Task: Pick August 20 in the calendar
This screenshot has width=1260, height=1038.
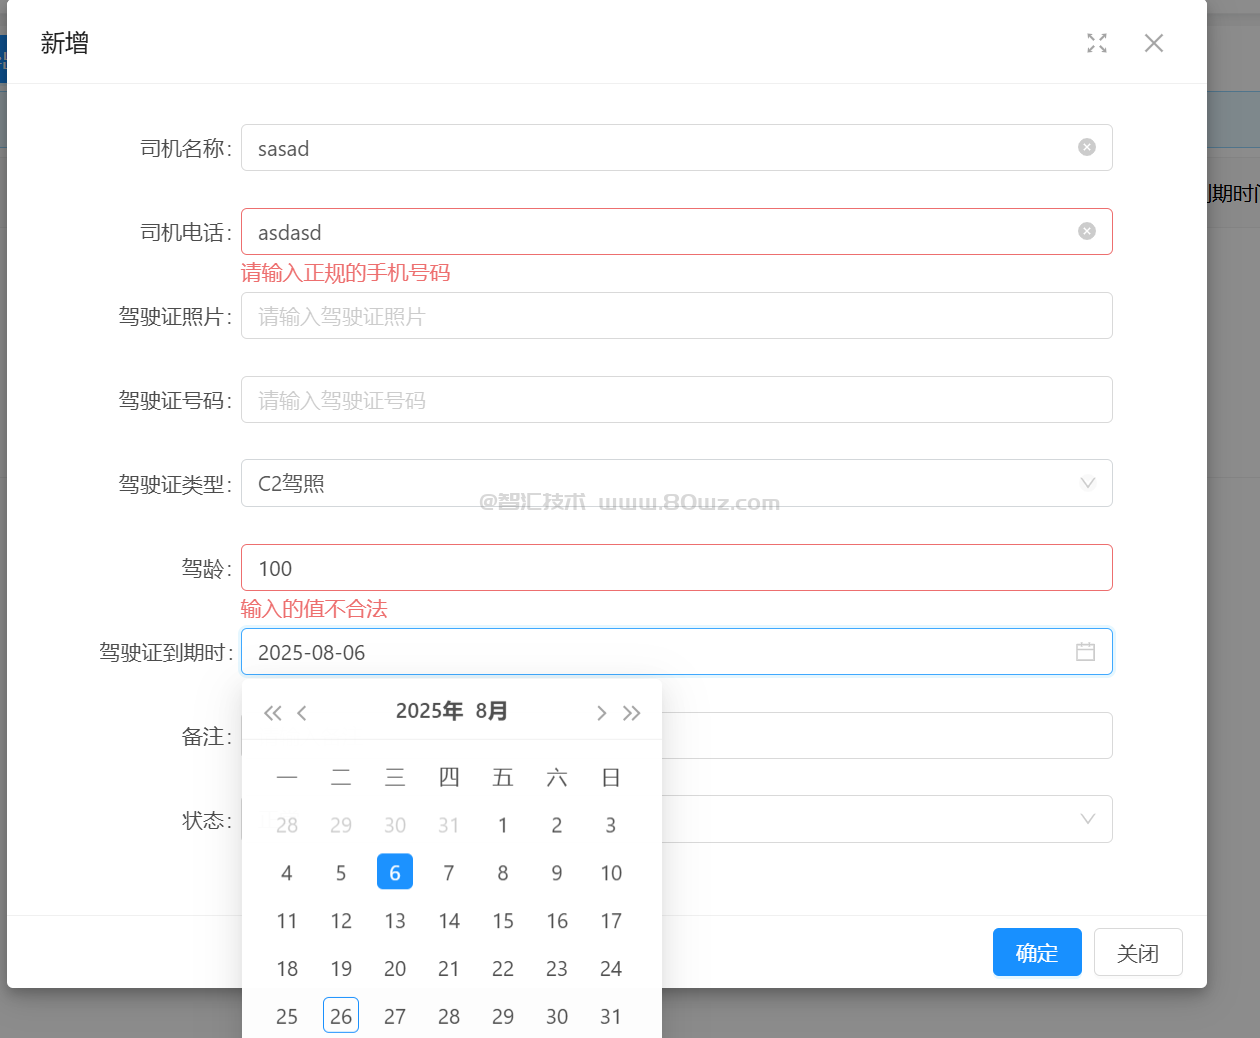Action: (395, 969)
